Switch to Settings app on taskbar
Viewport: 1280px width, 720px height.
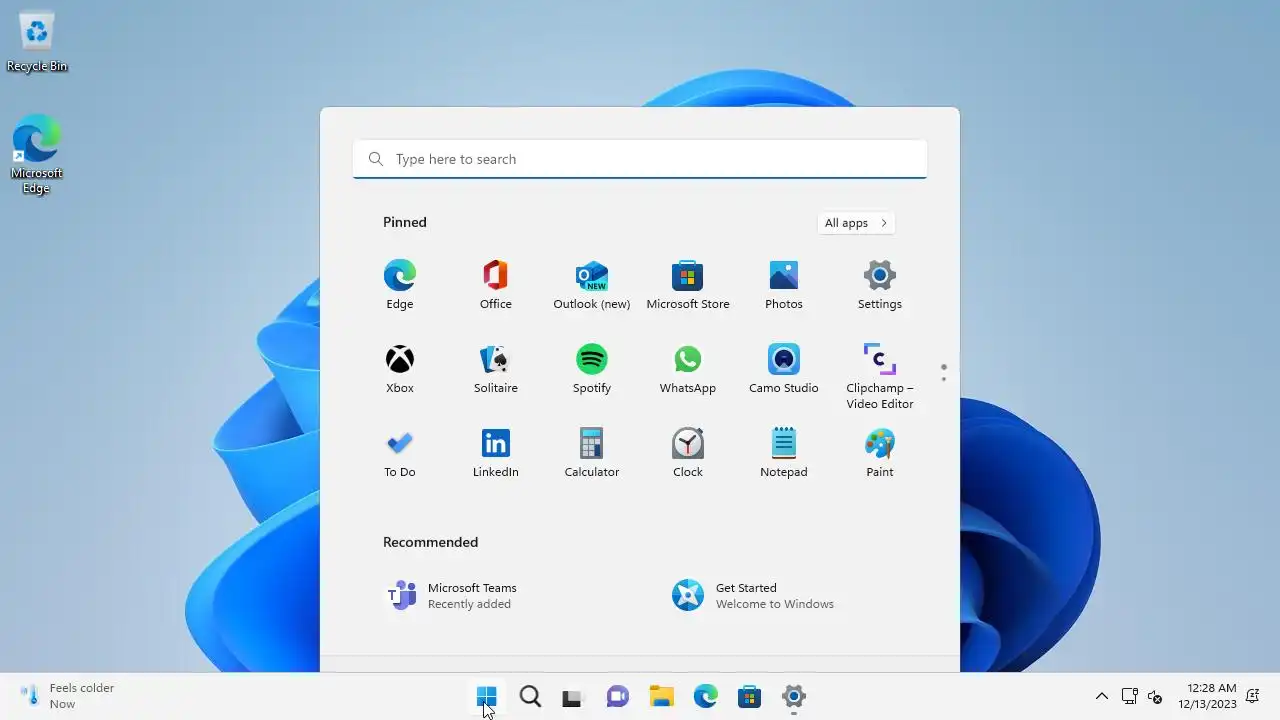tap(793, 696)
